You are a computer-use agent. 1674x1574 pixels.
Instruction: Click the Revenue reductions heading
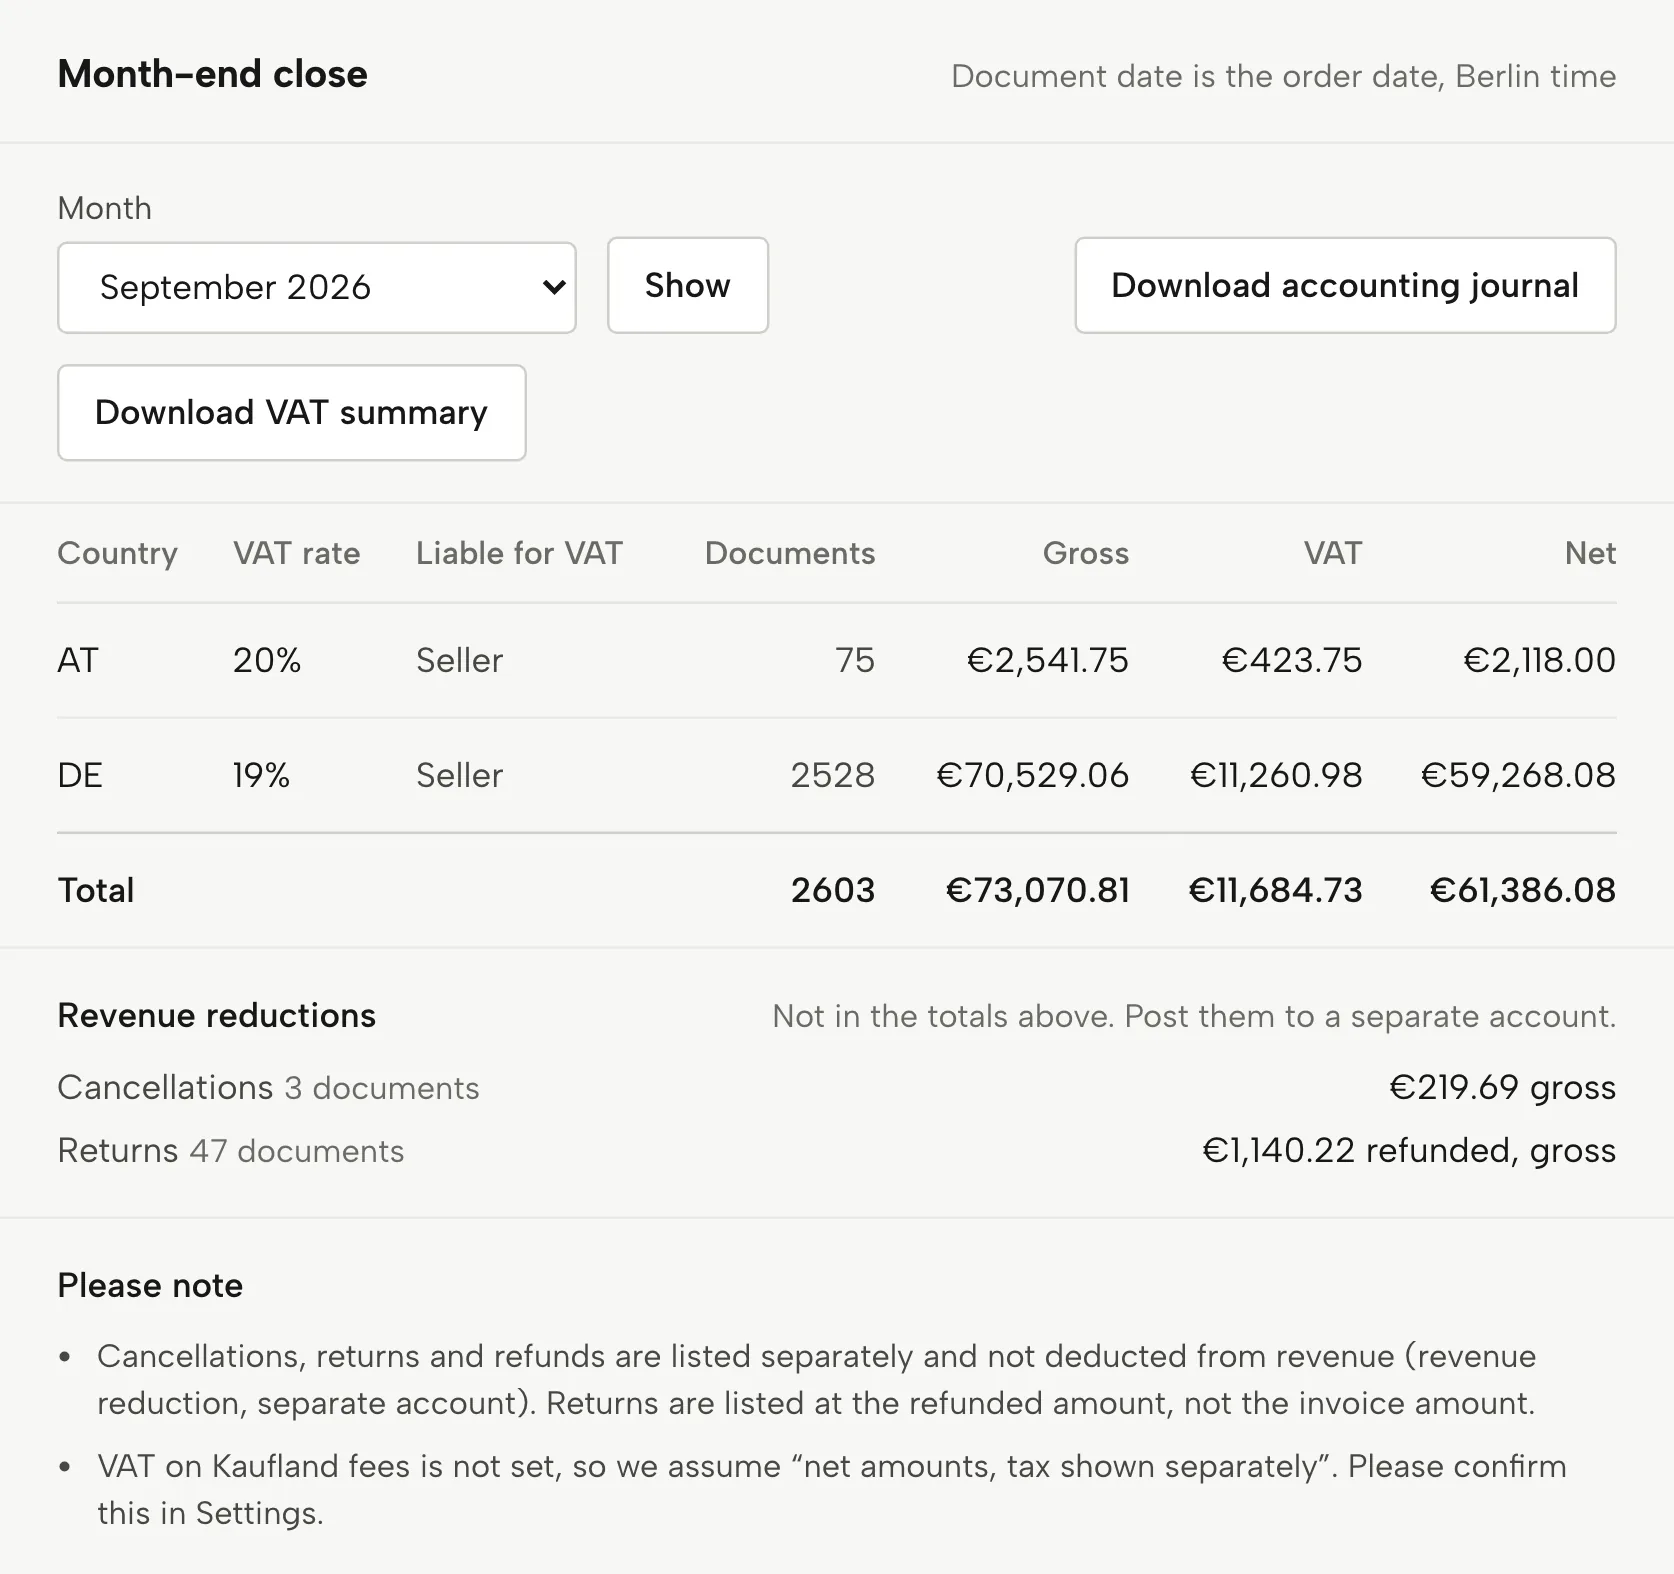[217, 1015]
